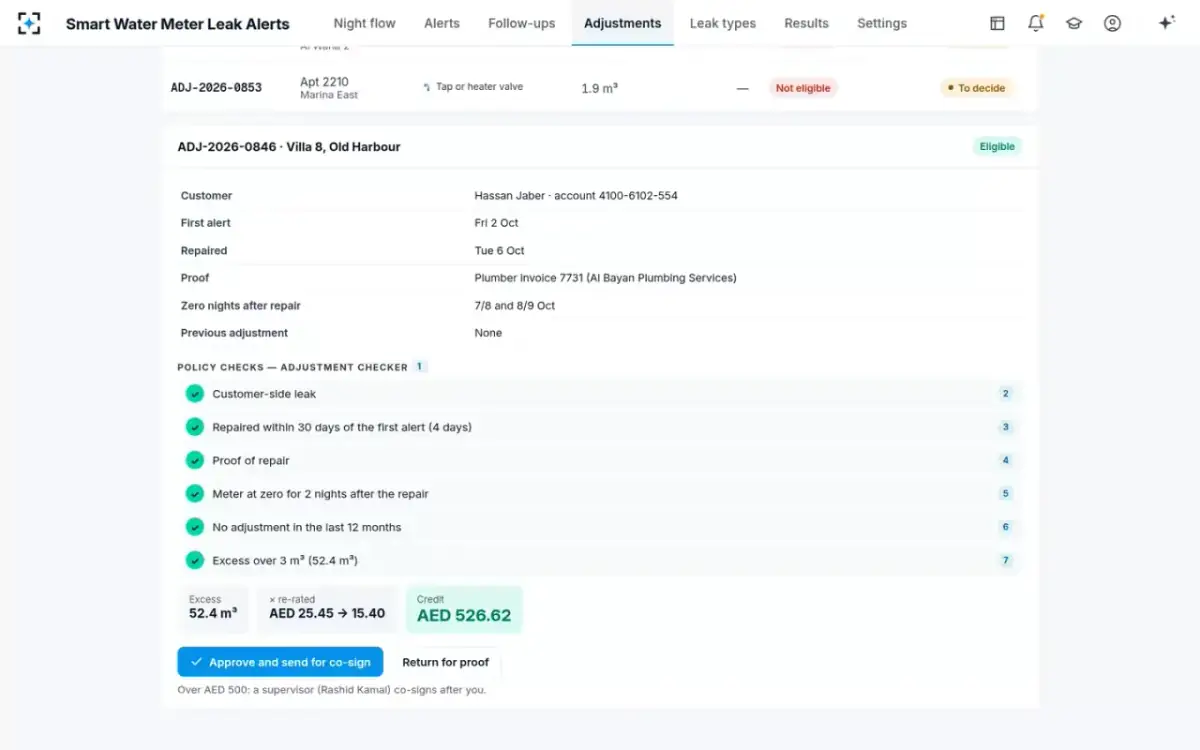1200x750 pixels.
Task: Click the Customer-side leak green check icon
Action: [195, 394]
